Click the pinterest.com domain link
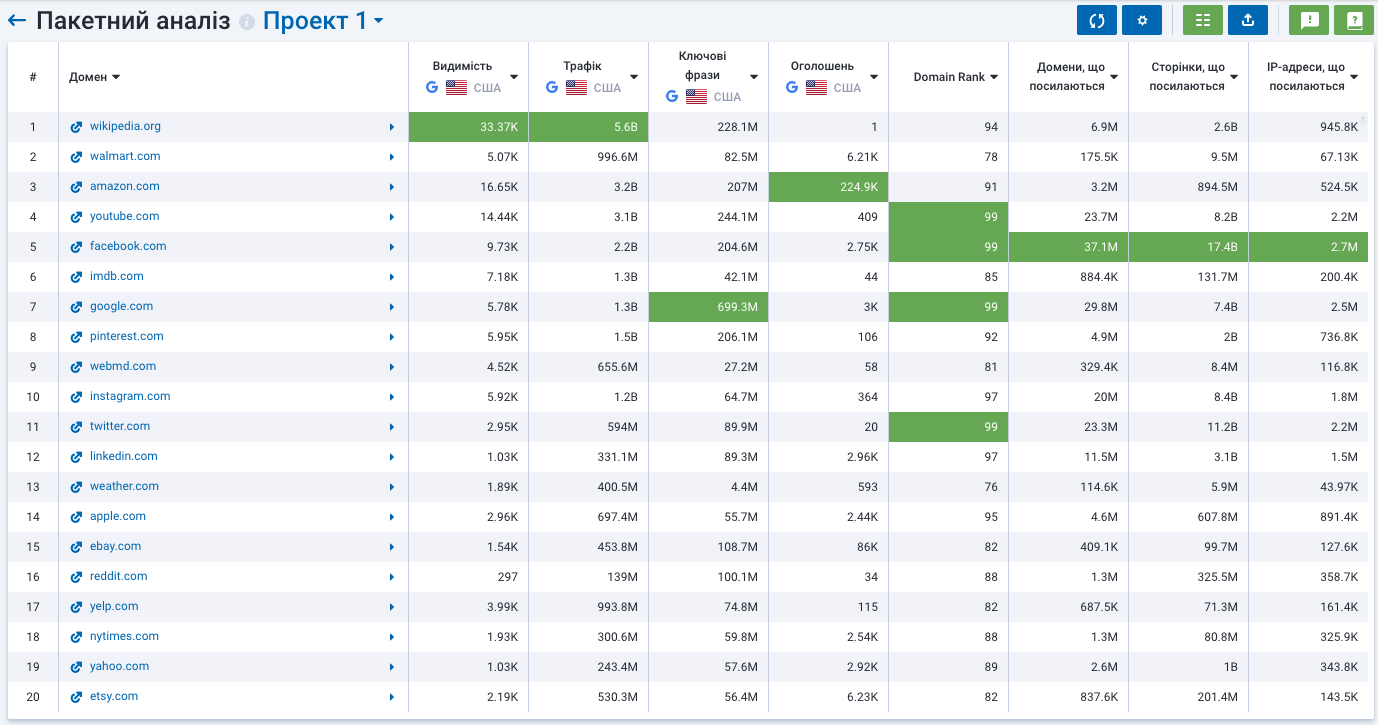The image size is (1378, 725). (x=126, y=336)
